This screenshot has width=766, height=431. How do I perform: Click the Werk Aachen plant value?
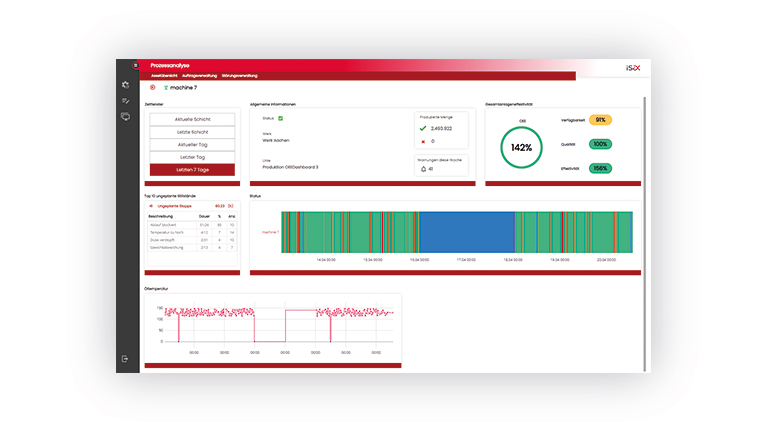(276, 140)
